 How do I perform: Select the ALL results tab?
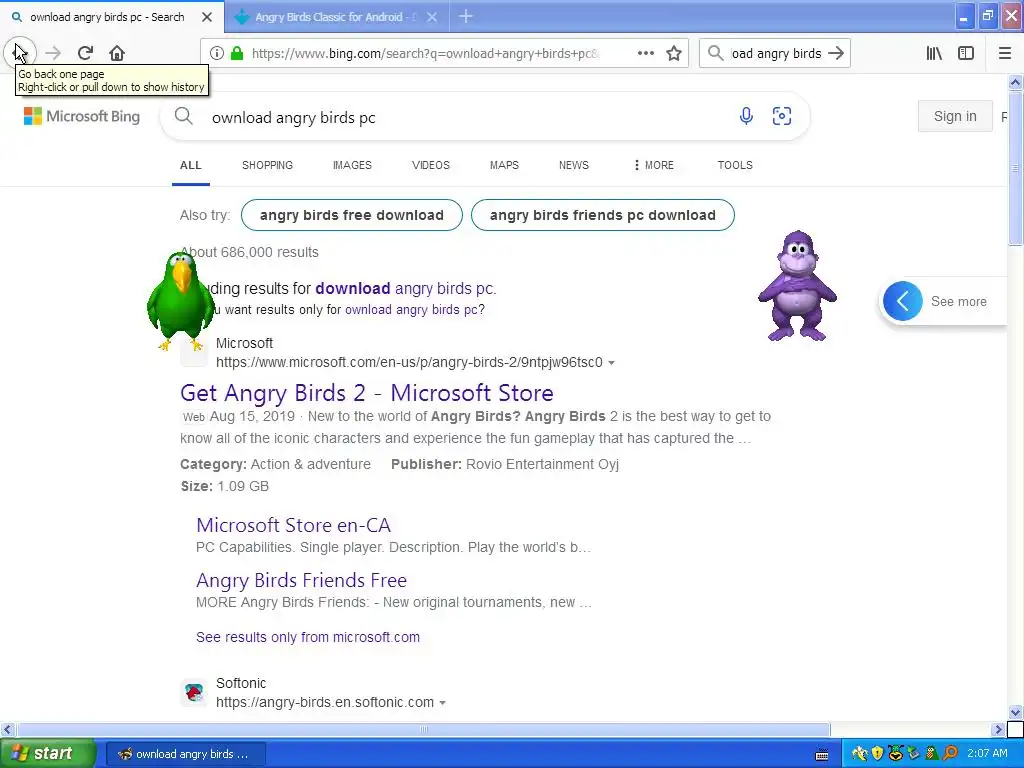(191, 165)
